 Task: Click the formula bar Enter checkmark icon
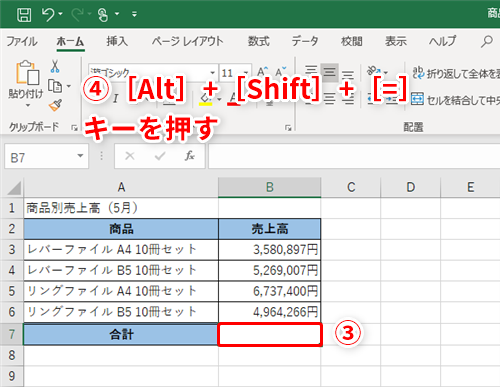[160, 156]
